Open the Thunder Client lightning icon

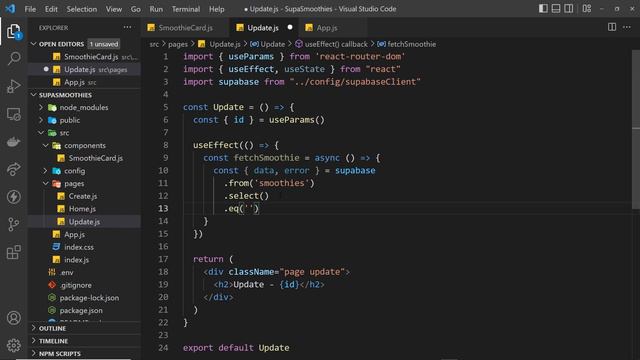pos(13,197)
